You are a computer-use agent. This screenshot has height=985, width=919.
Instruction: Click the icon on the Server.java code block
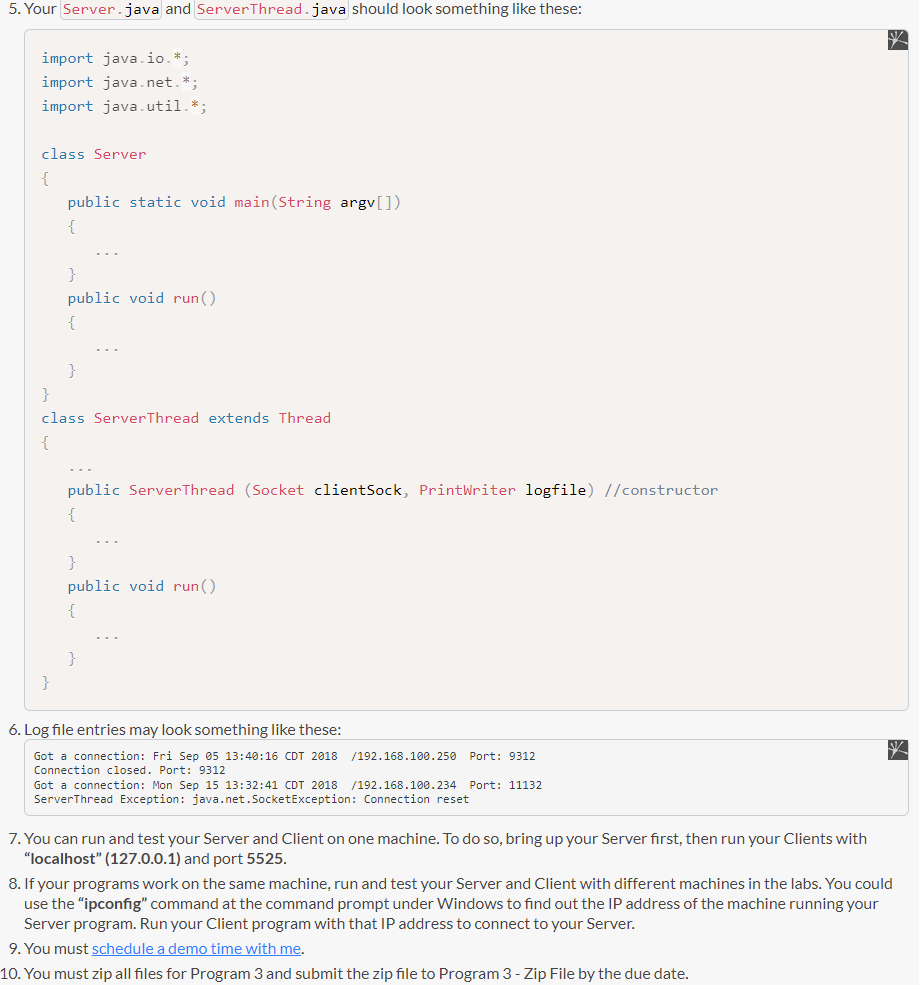pyautogui.click(x=897, y=40)
